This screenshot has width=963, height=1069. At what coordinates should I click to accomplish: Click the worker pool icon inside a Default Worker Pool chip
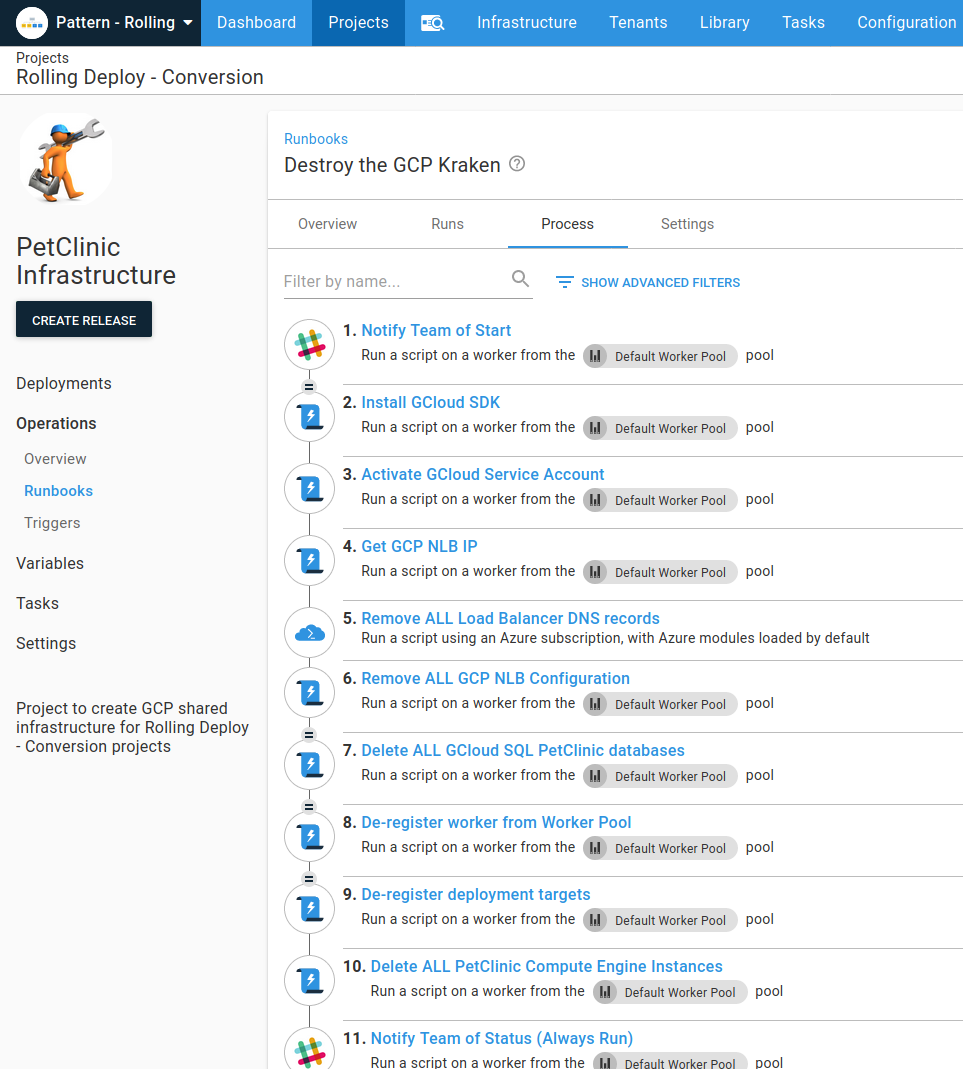tap(594, 356)
